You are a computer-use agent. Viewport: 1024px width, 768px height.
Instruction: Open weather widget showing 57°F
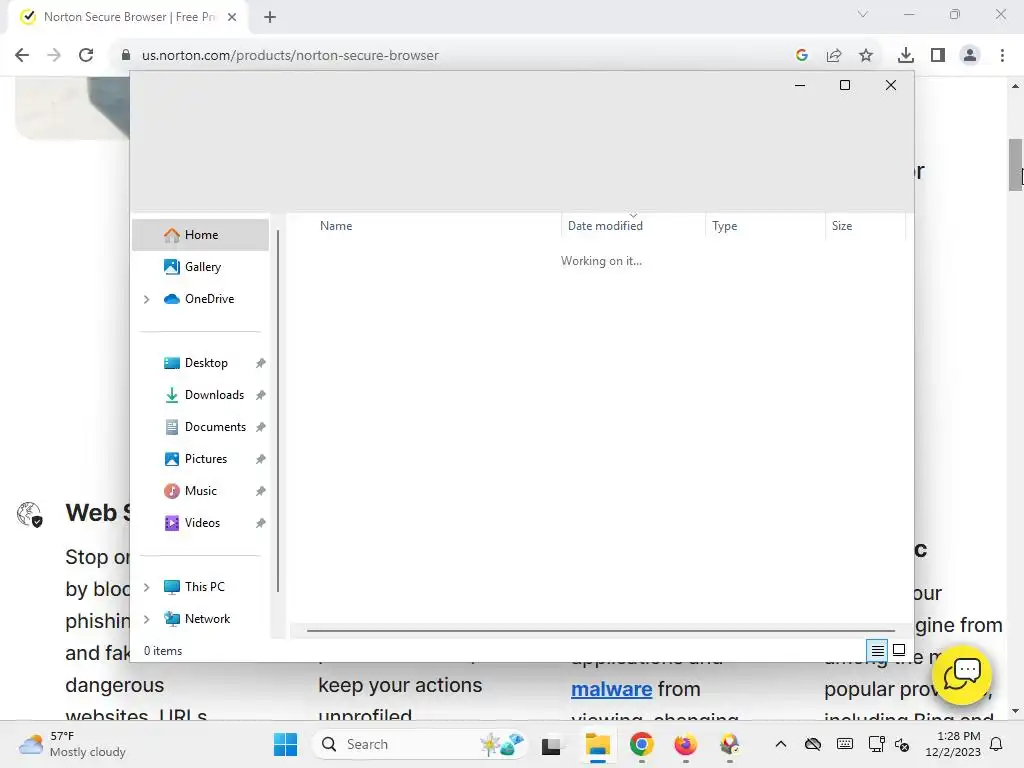coord(73,744)
